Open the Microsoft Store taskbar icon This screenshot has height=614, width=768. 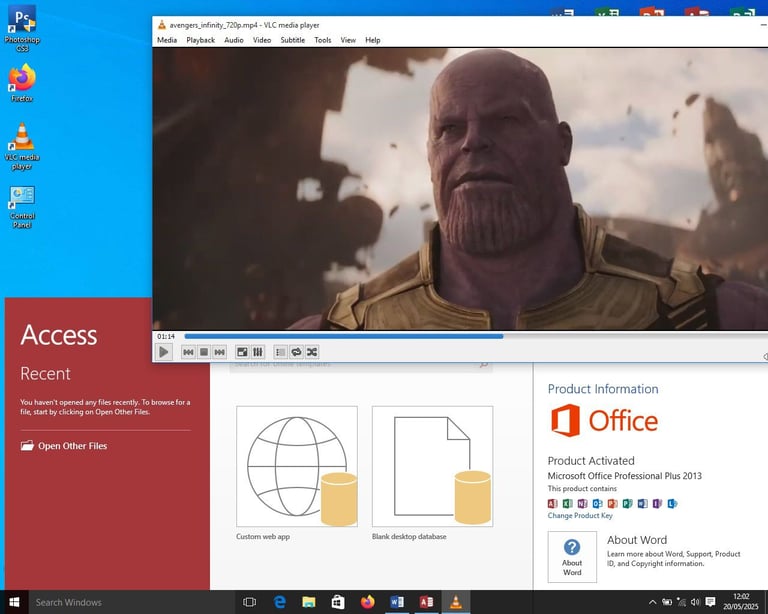[338, 602]
